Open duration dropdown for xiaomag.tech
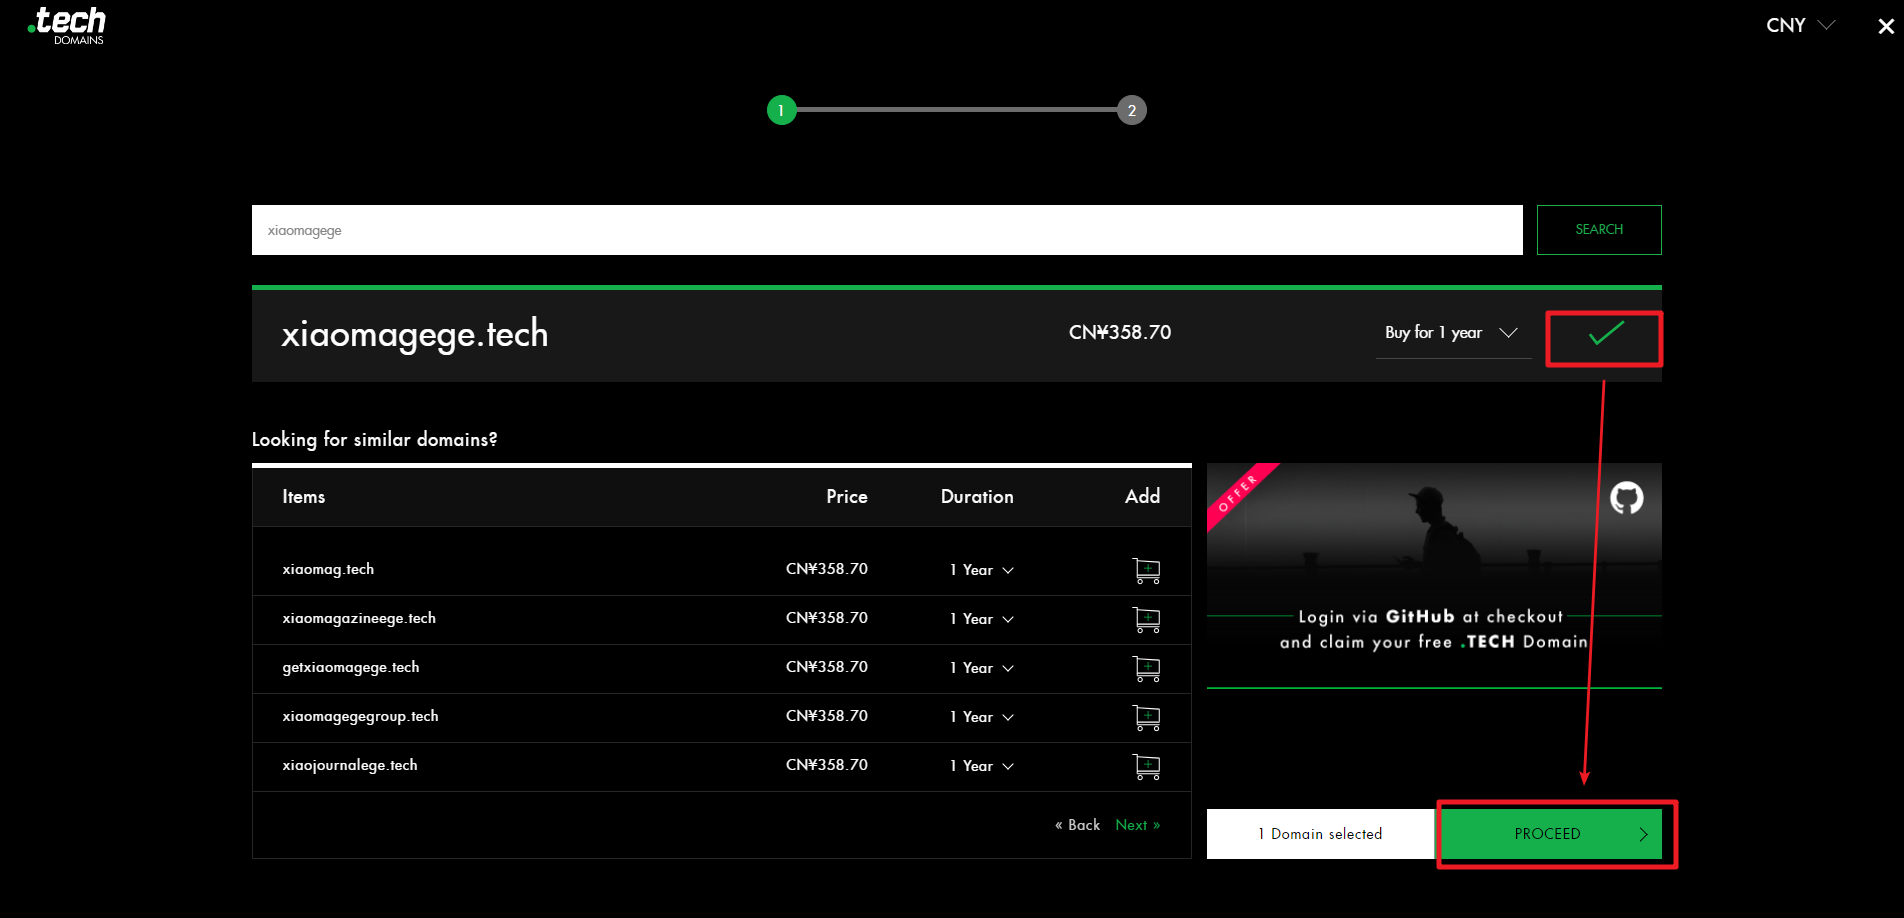This screenshot has height=918, width=1904. [x=981, y=570]
